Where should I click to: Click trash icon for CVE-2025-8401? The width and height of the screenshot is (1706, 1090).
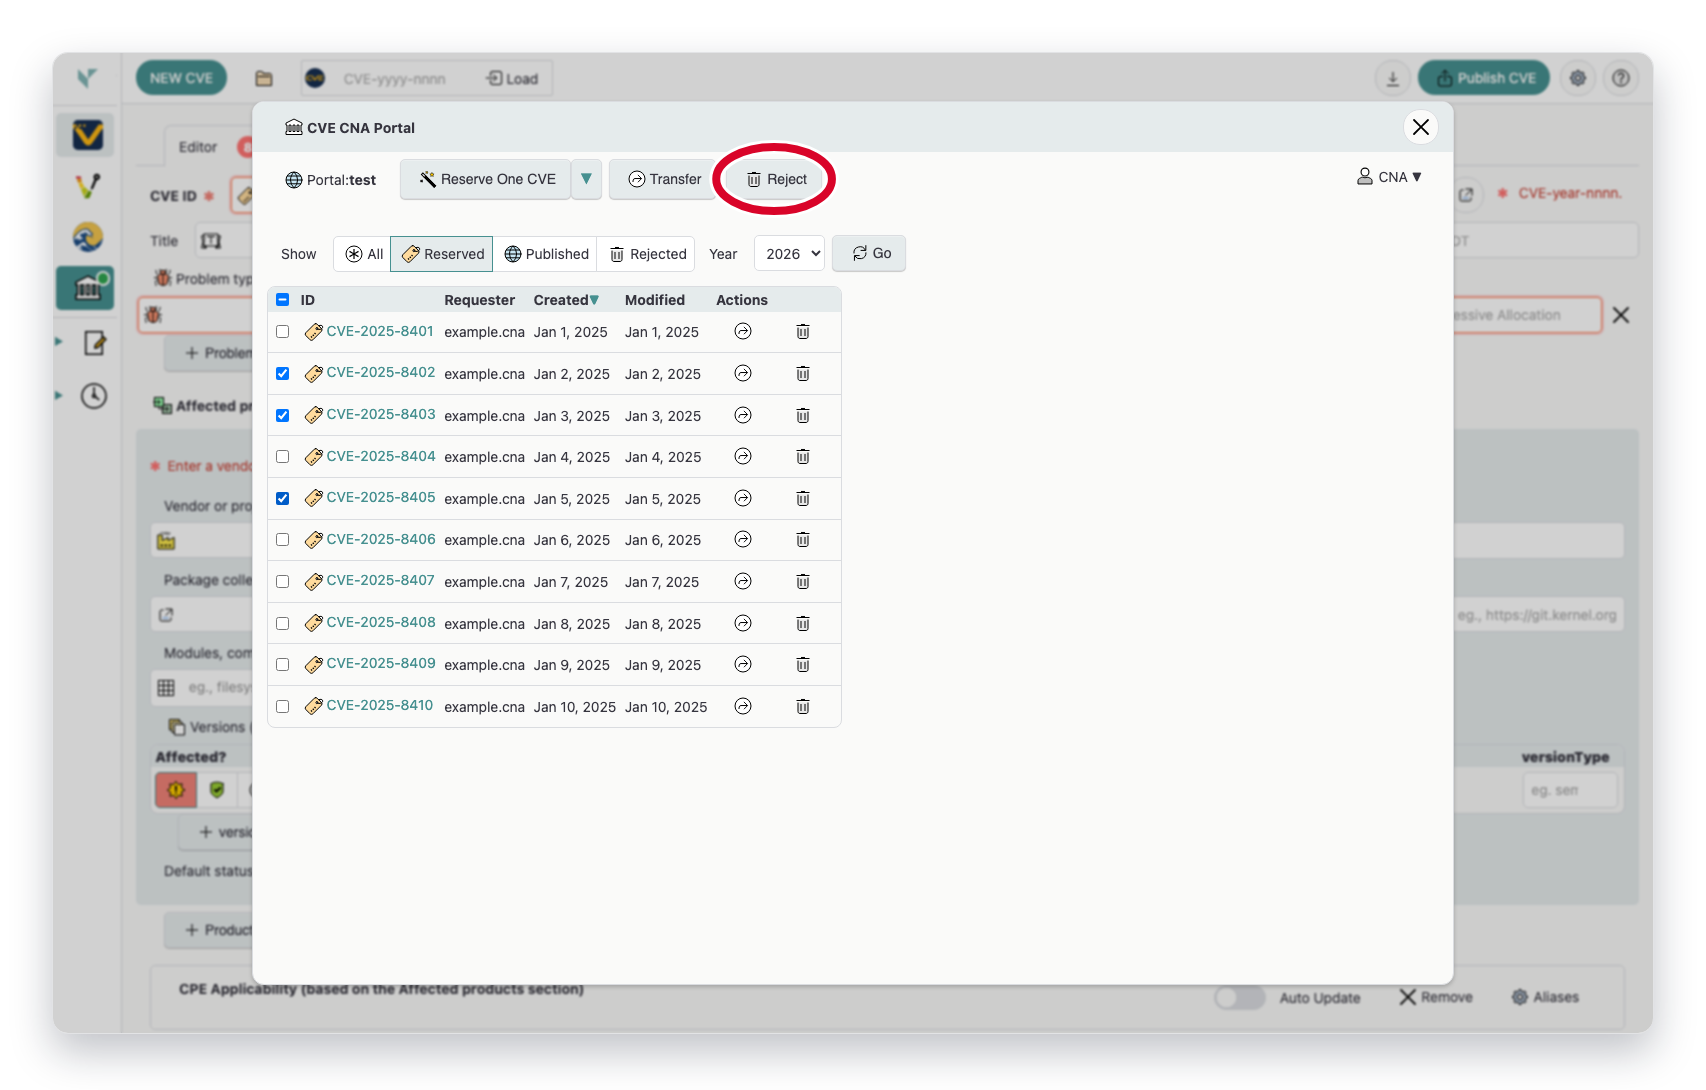[803, 331]
